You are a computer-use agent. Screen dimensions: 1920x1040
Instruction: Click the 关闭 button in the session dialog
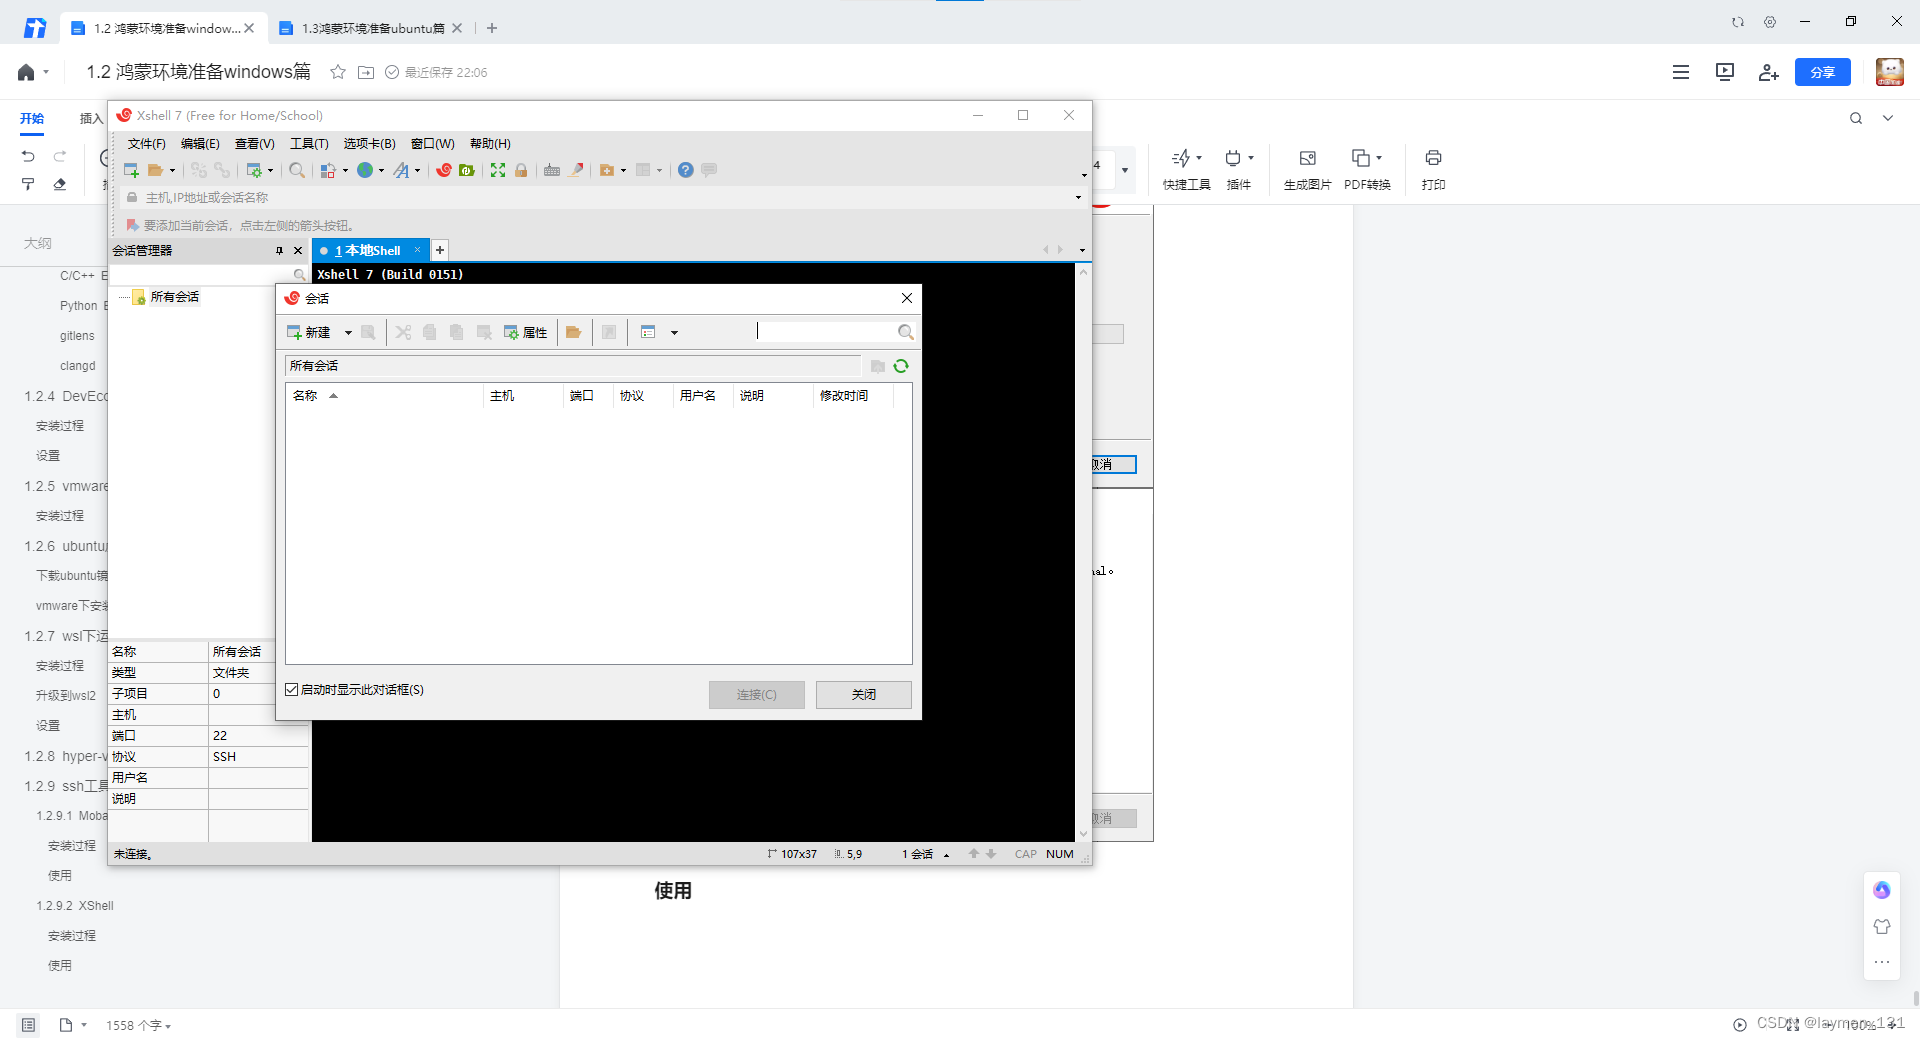(x=862, y=694)
